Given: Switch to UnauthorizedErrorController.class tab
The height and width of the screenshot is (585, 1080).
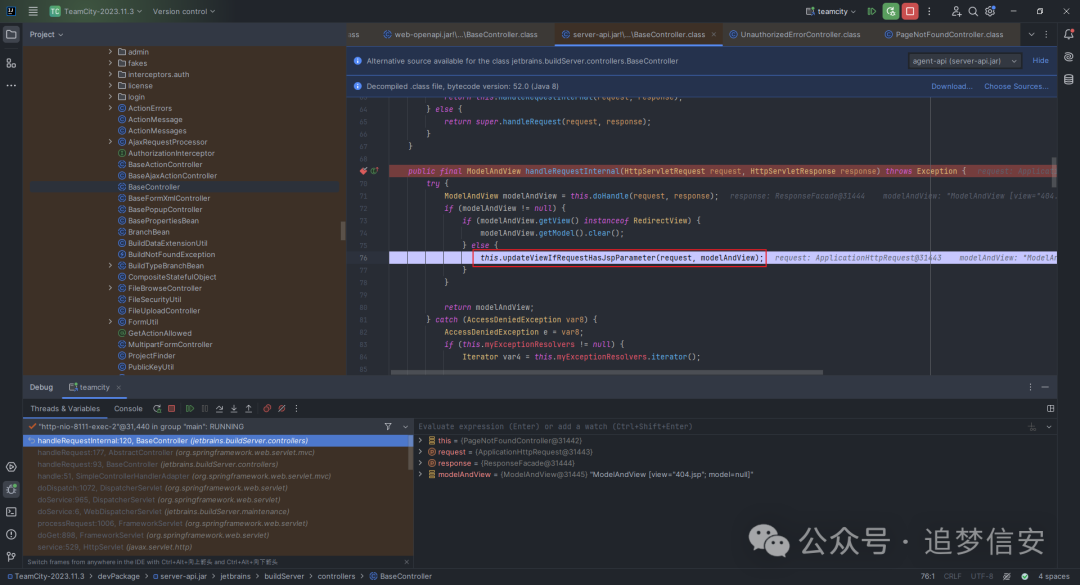Looking at the screenshot, I should coord(794,34).
